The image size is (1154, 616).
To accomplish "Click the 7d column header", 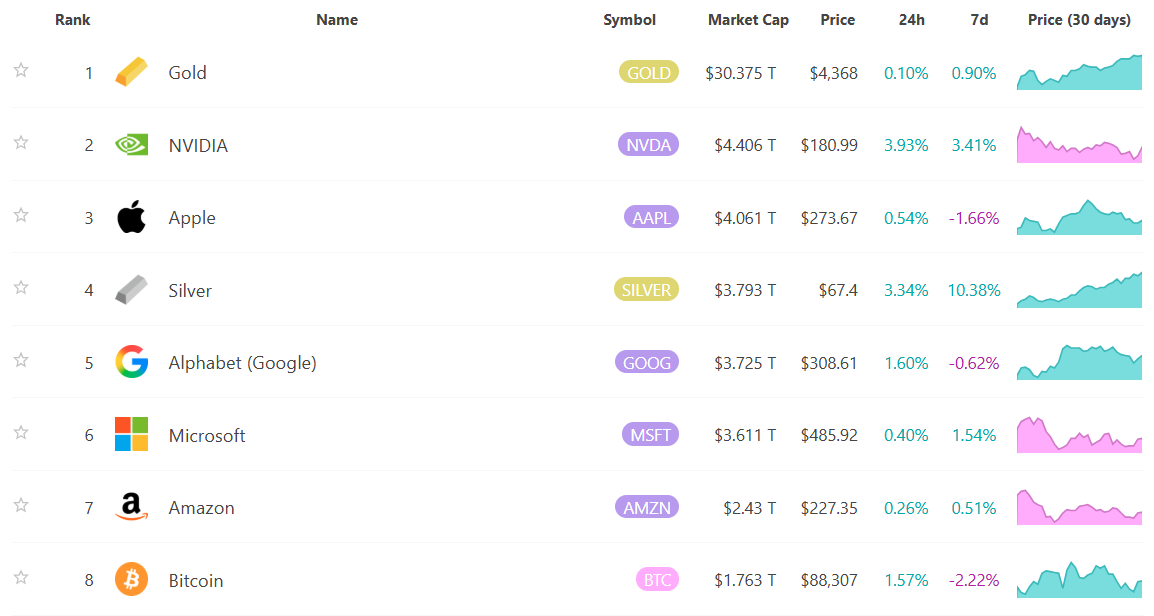I will [x=979, y=20].
